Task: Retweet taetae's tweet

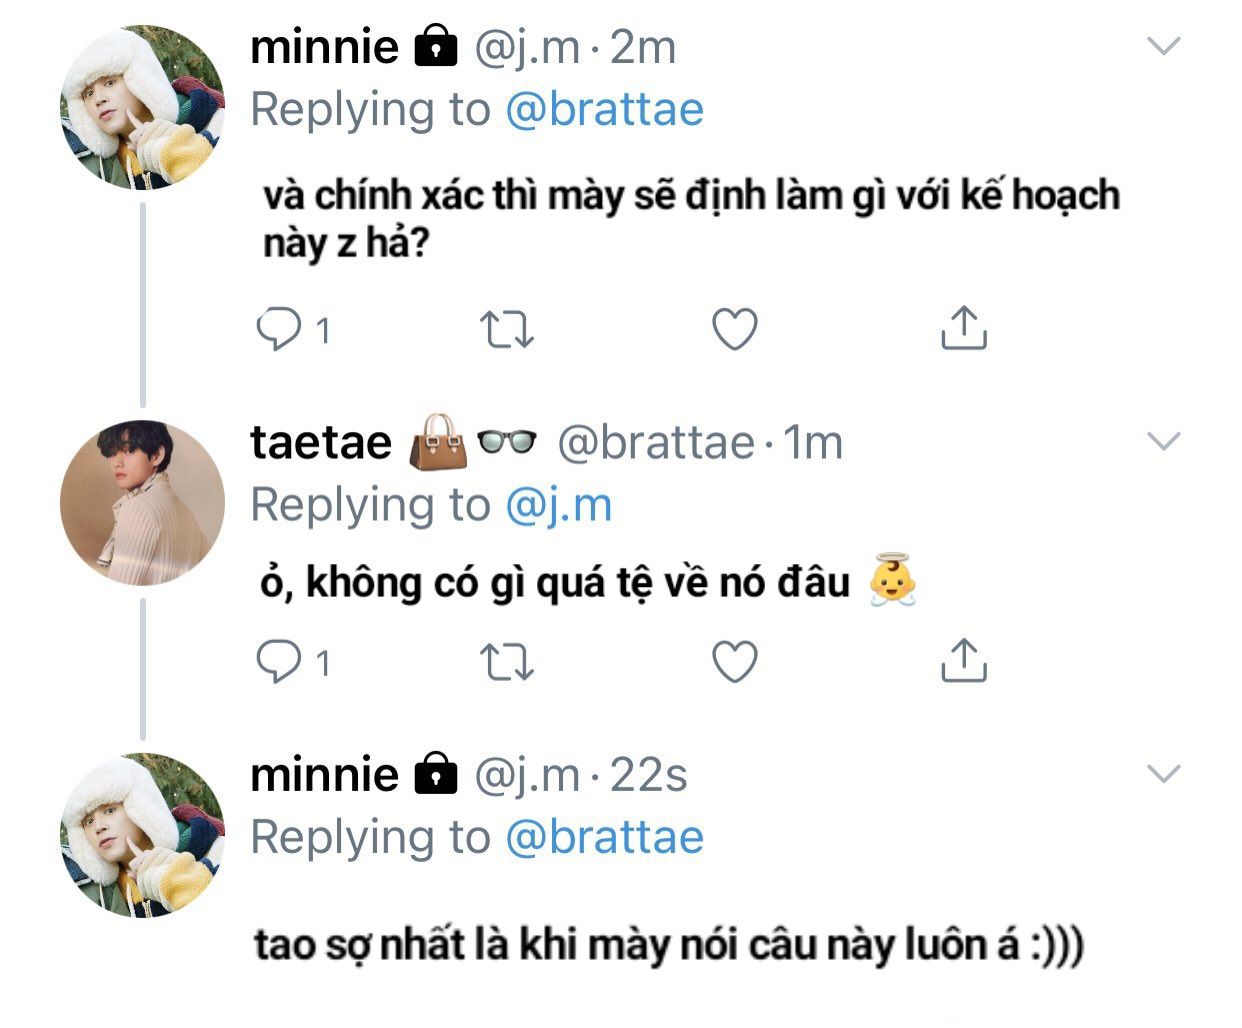Action: coord(506,662)
